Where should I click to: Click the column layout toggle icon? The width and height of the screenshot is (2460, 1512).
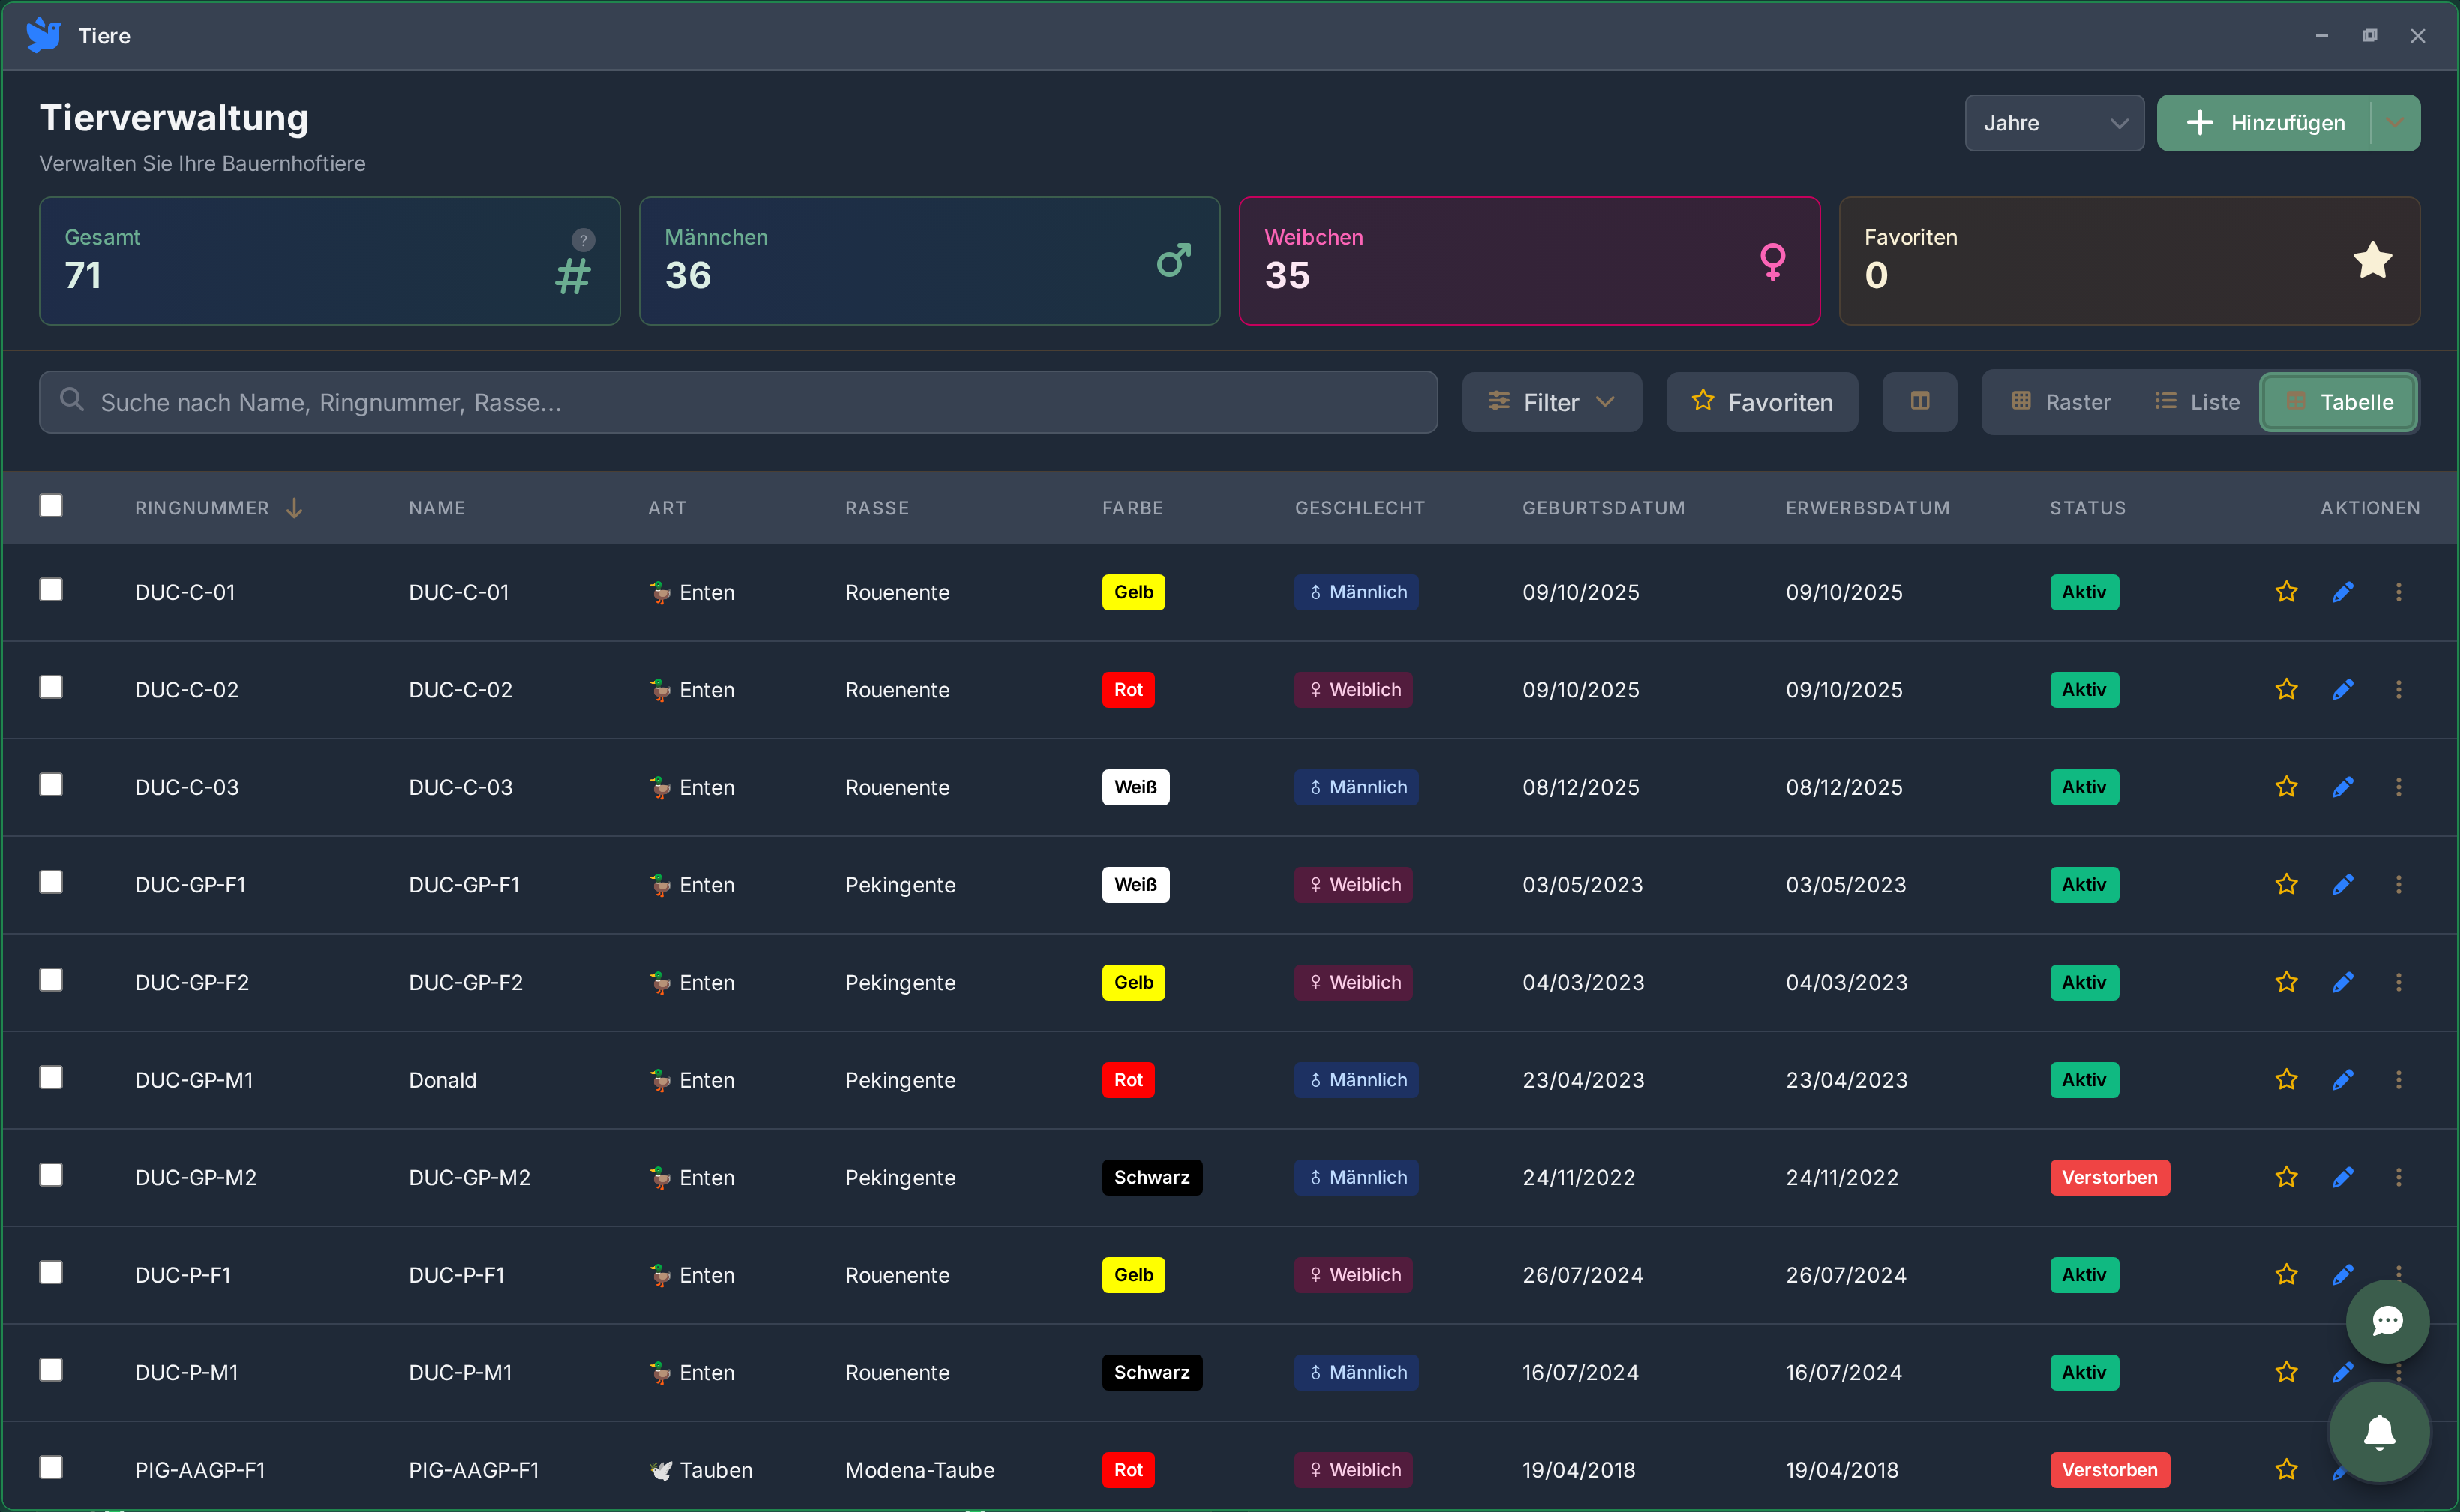coord(1919,402)
